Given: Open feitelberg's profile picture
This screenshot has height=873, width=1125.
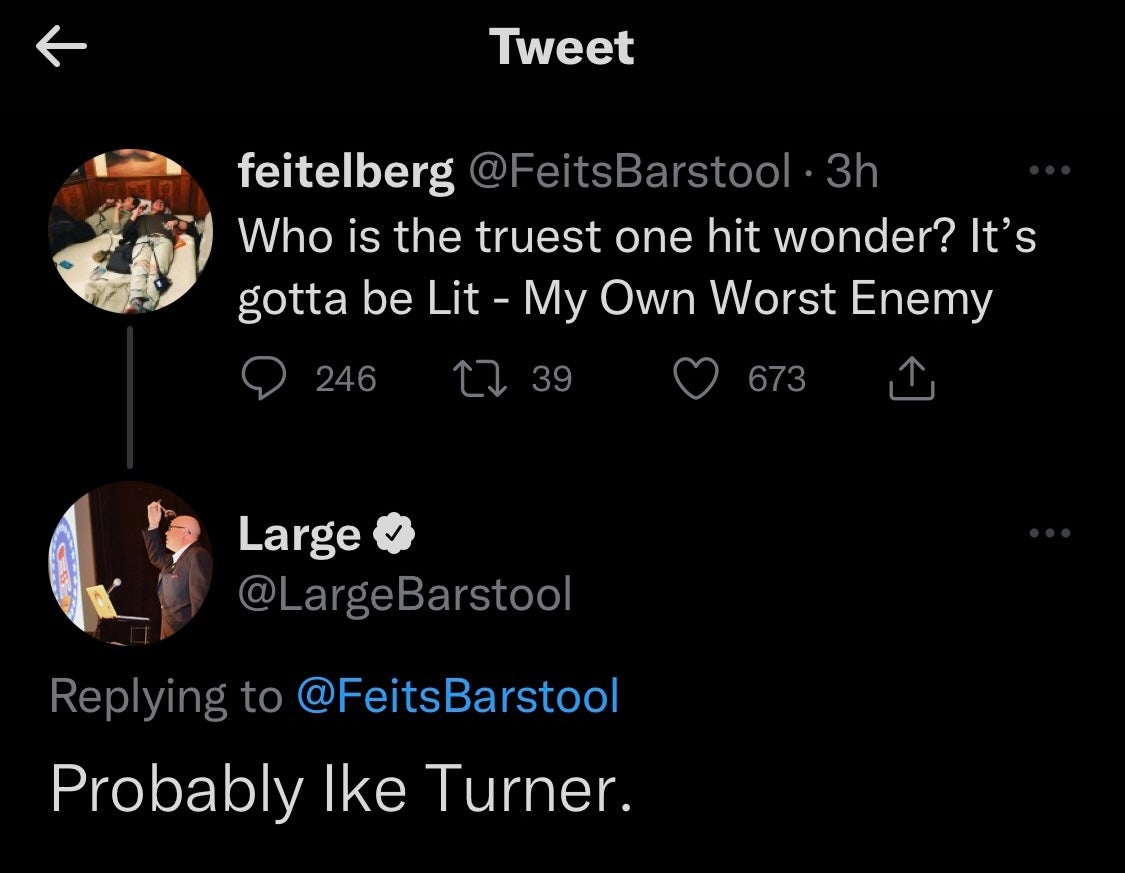Looking at the screenshot, I should tap(131, 232).
